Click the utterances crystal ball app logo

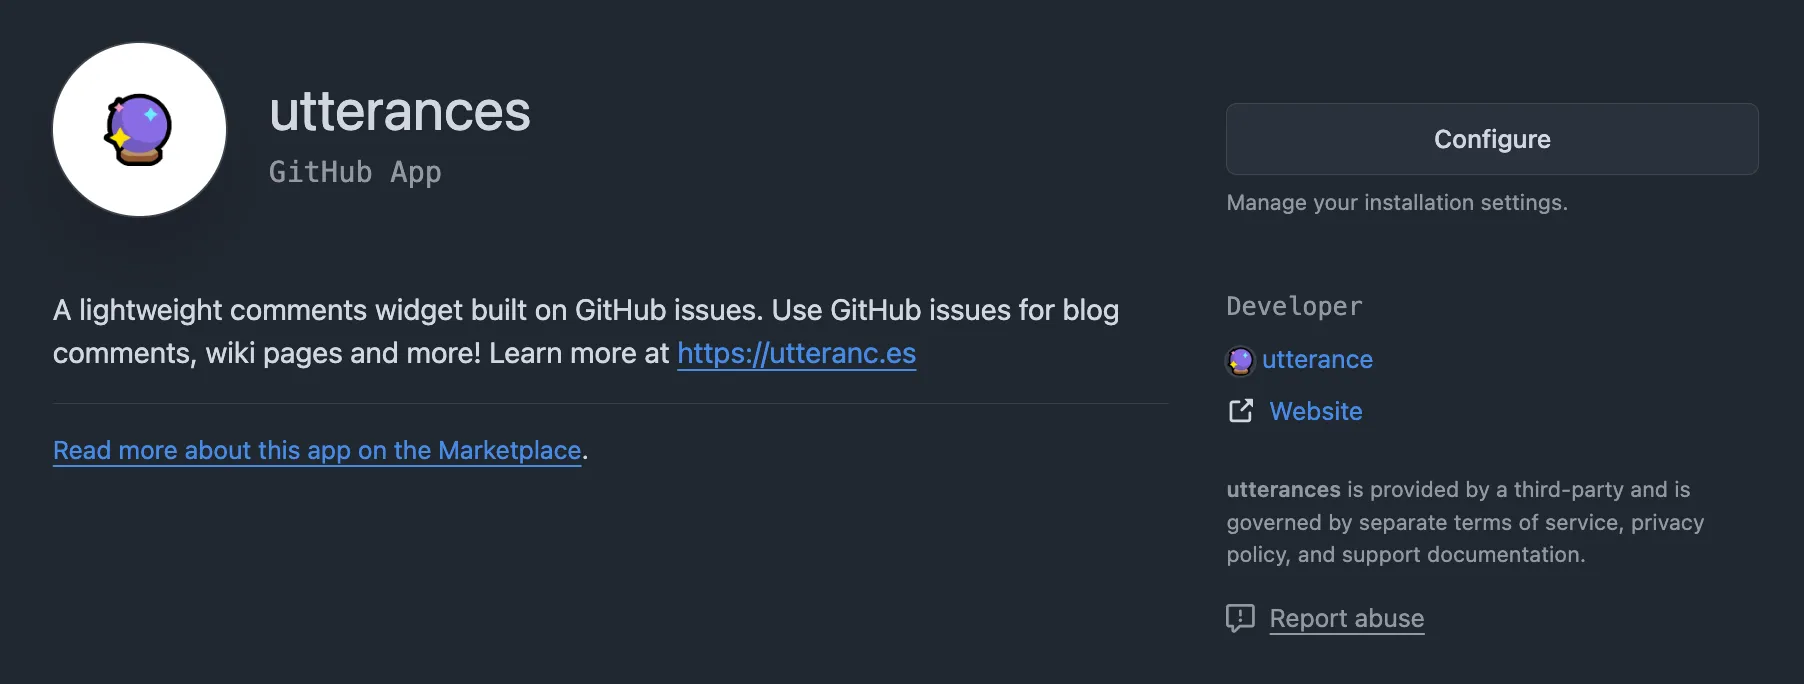139,130
